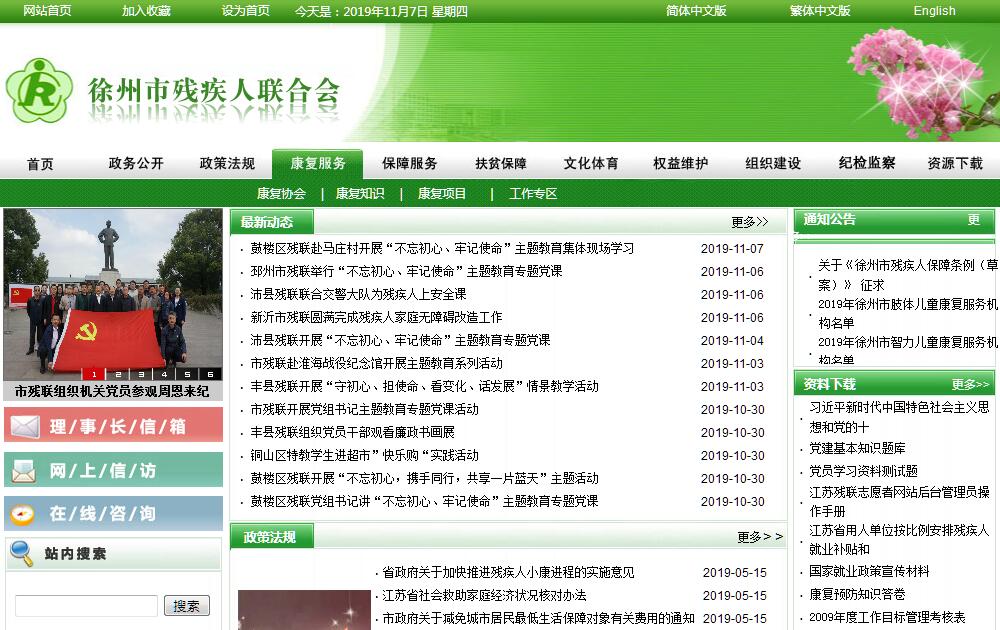Image resolution: width=1000 pixels, height=630 pixels.
Task: Click the magnifying glass icon beside 站内搜索
Action: (21, 553)
